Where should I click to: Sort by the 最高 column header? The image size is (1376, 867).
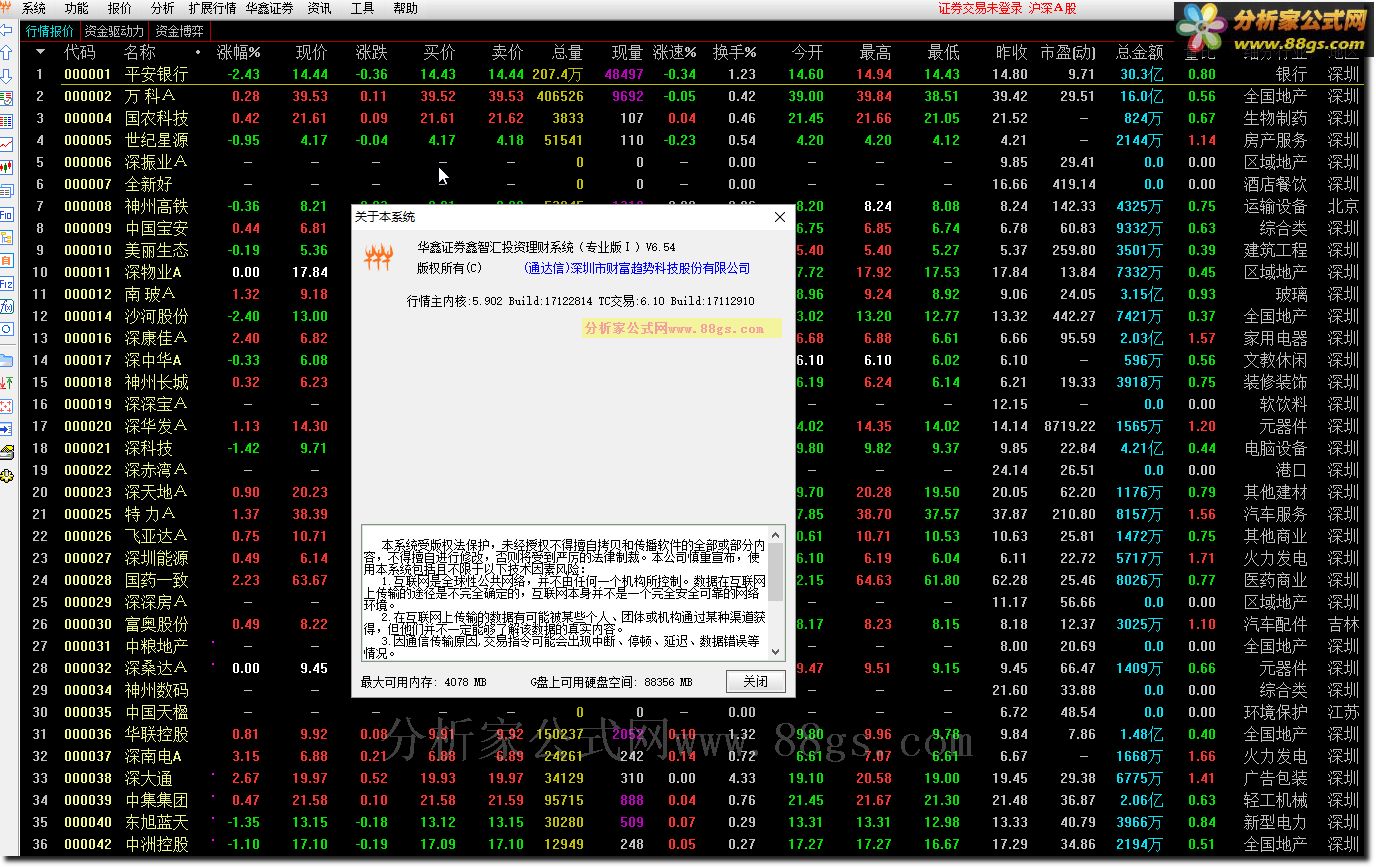click(x=875, y=52)
